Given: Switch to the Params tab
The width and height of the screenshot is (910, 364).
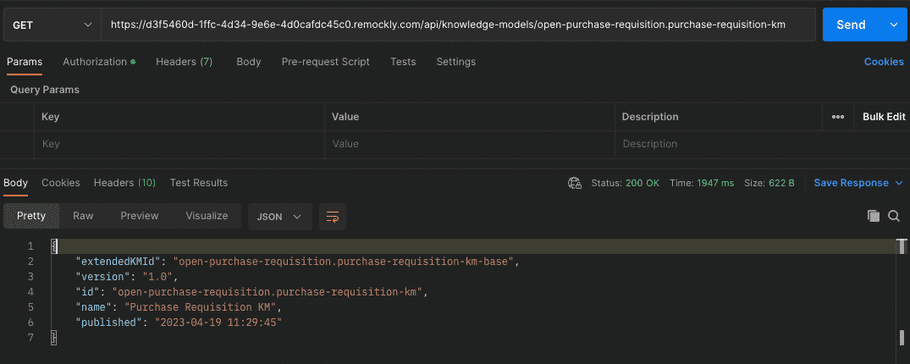Looking at the screenshot, I should click(x=24, y=62).
